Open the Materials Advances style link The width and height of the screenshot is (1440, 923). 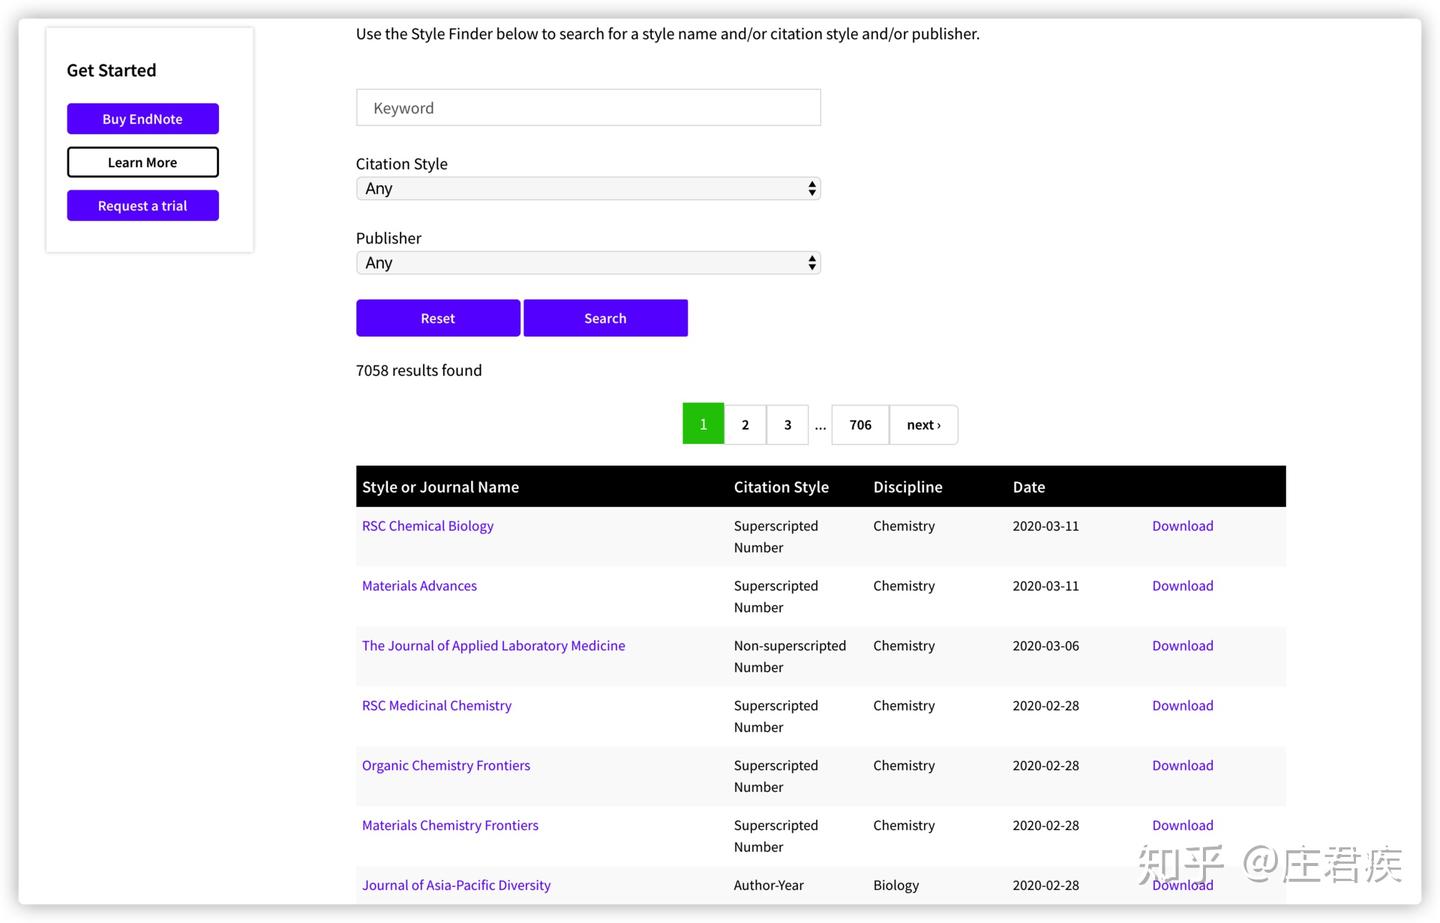click(419, 586)
